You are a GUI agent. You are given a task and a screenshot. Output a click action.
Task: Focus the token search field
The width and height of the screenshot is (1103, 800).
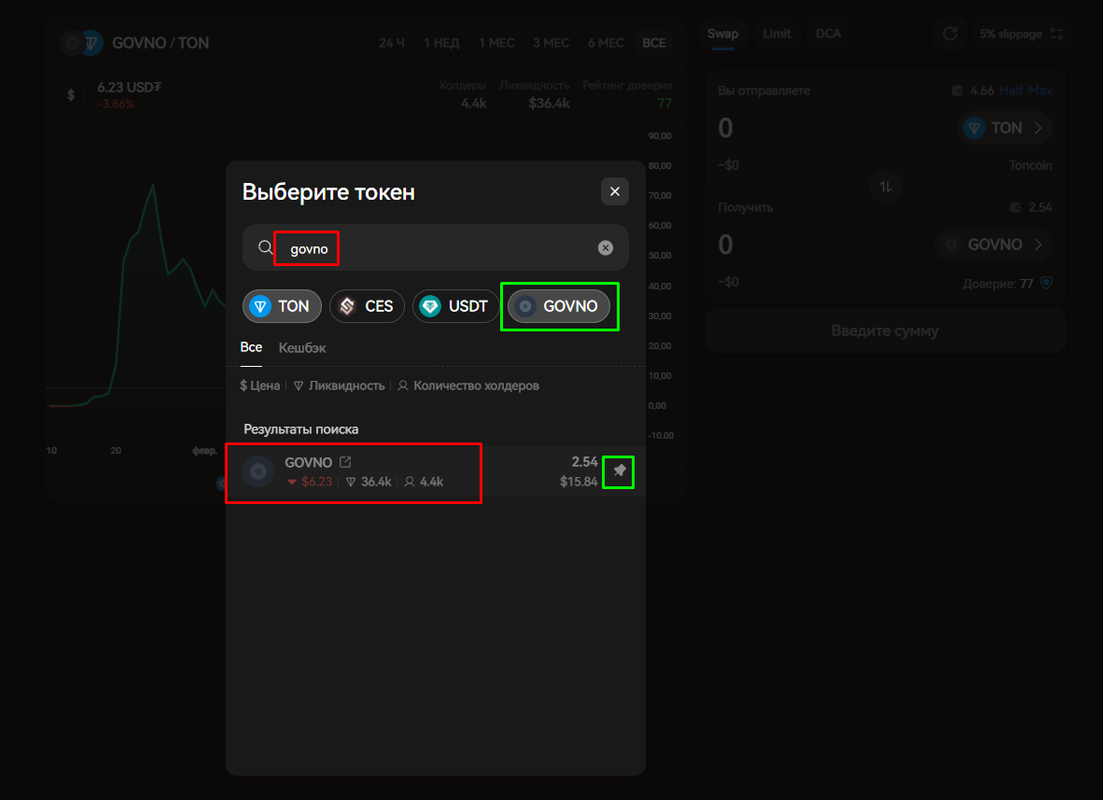coord(435,248)
